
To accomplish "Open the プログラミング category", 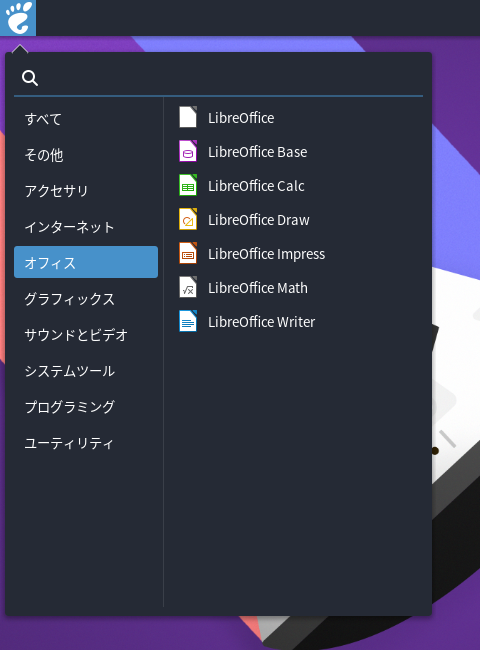I will pyautogui.click(x=86, y=407).
